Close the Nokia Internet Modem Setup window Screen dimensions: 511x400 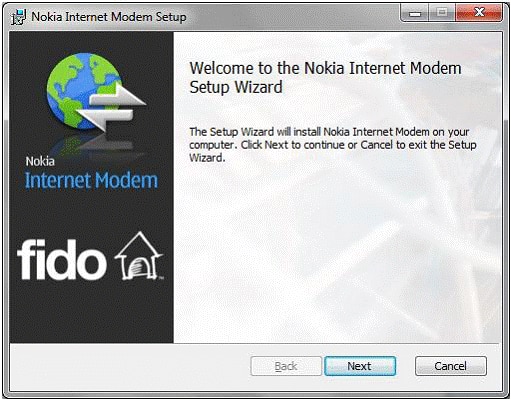pyautogui.click(x=479, y=13)
